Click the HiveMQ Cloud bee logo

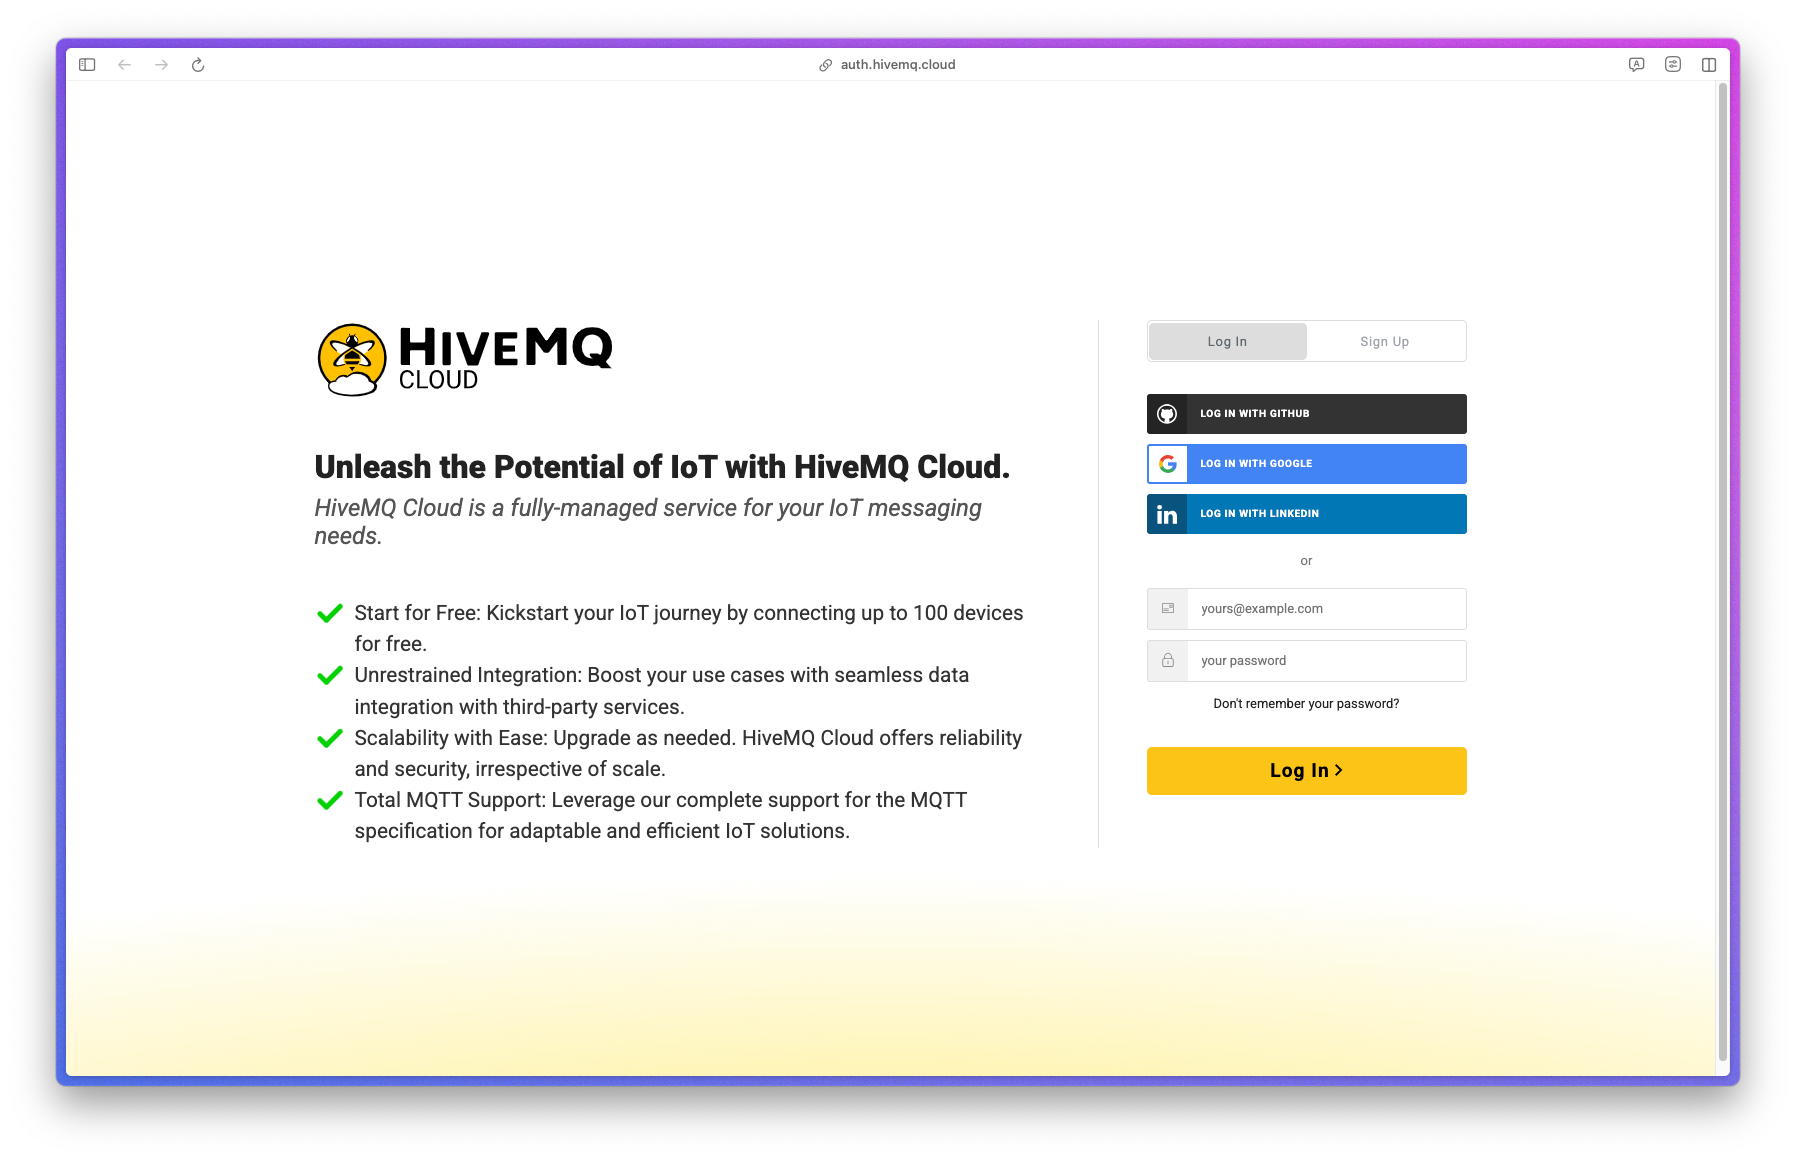352,360
